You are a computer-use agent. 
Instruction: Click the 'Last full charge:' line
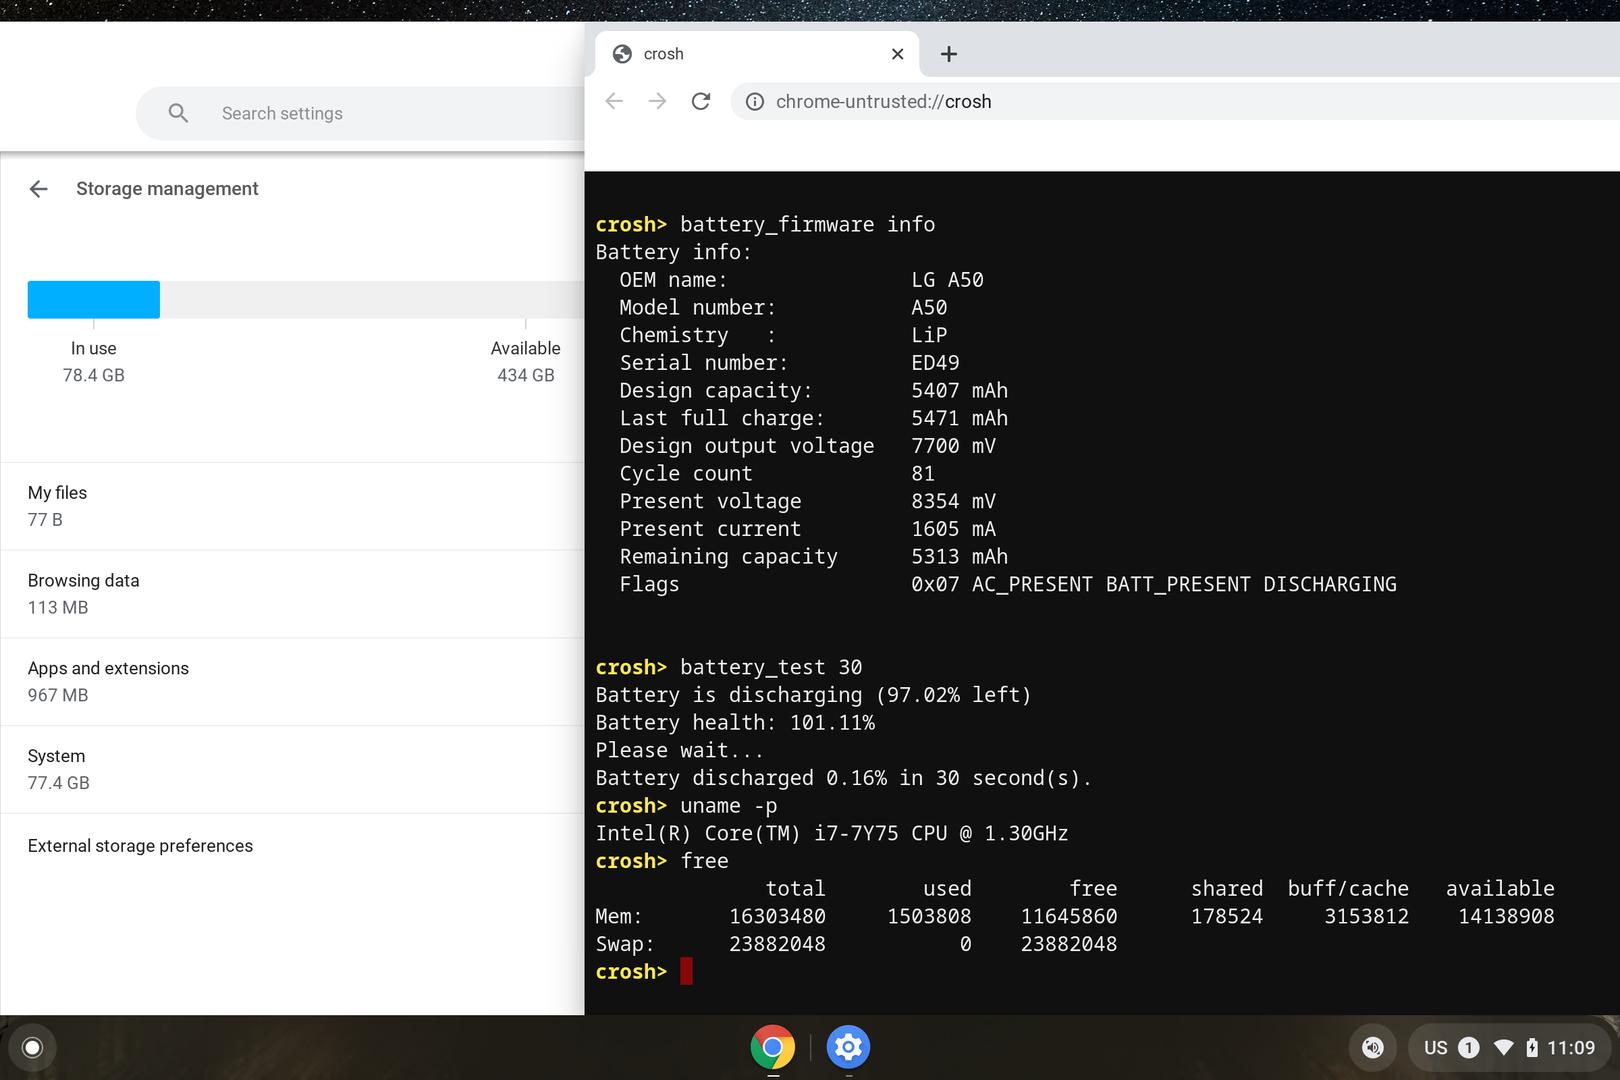pyautogui.click(x=814, y=418)
